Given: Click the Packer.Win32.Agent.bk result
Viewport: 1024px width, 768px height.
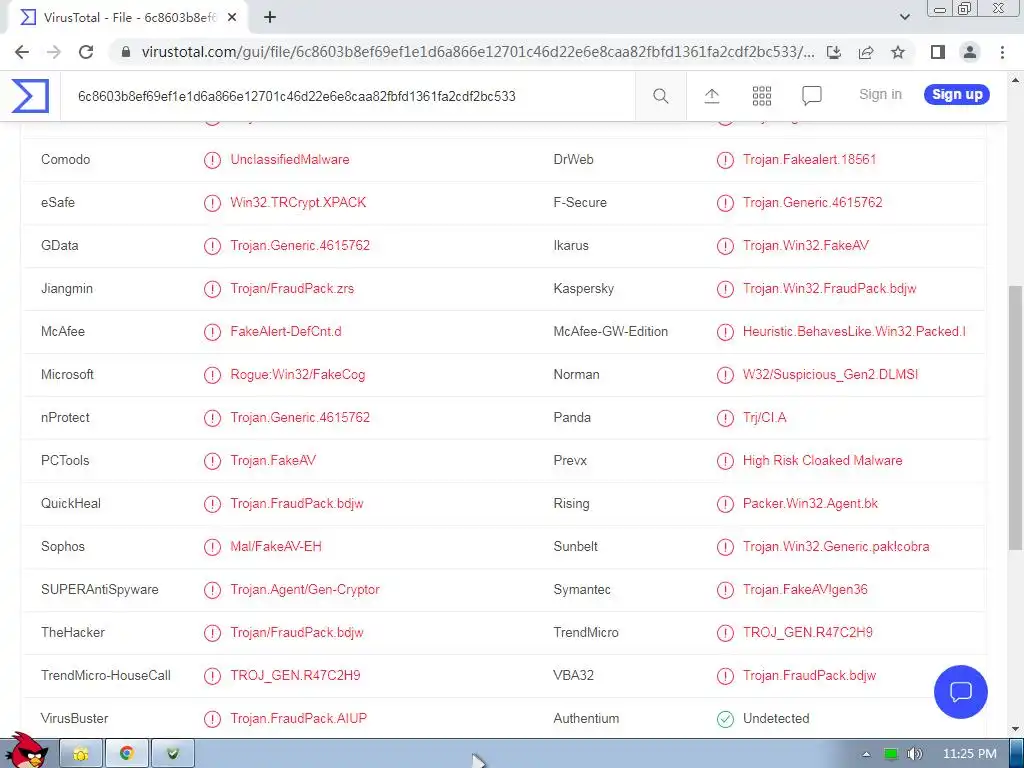Looking at the screenshot, I should pyautogui.click(x=810, y=504).
